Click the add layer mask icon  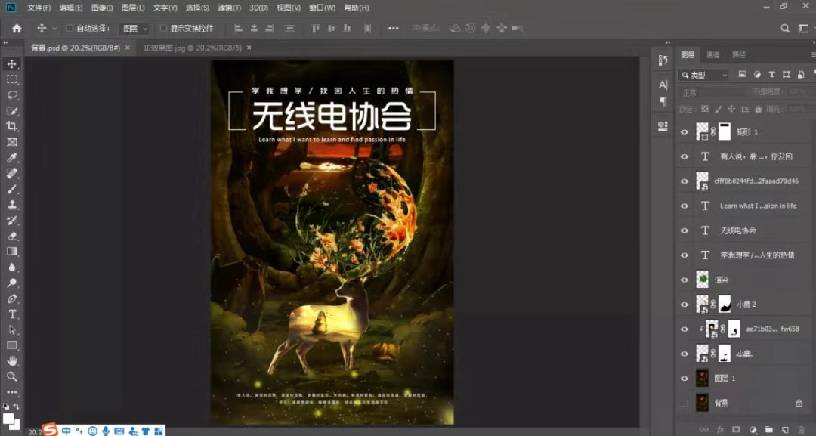coord(736,430)
